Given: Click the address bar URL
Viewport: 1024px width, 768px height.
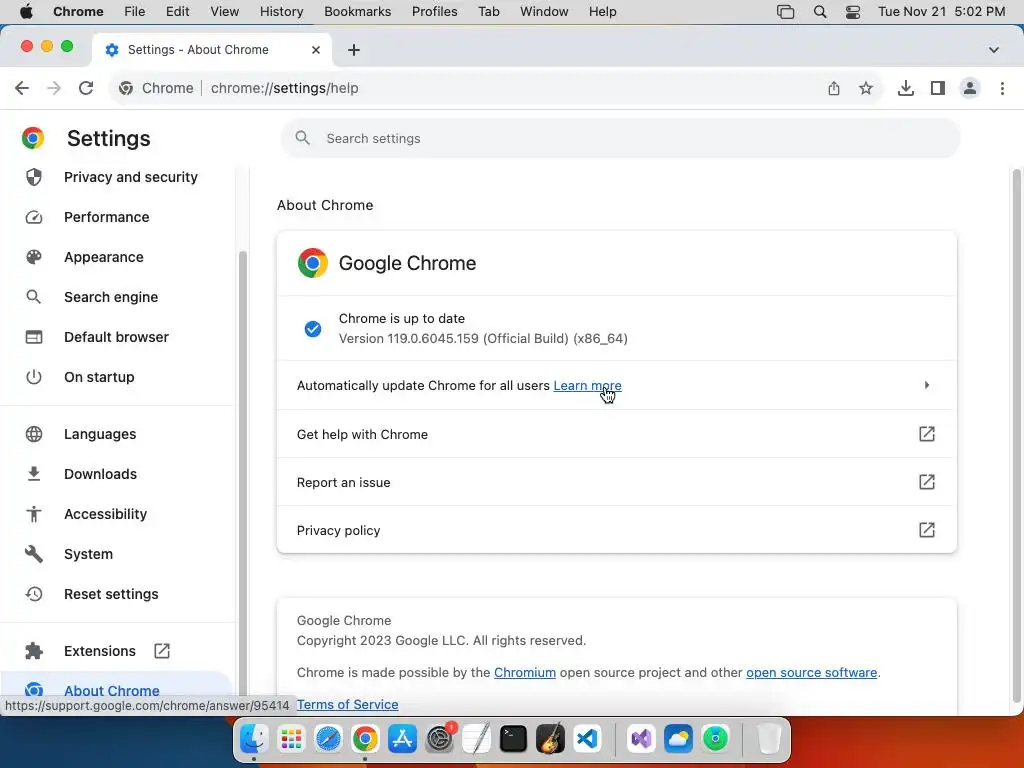Looking at the screenshot, I should 285,88.
